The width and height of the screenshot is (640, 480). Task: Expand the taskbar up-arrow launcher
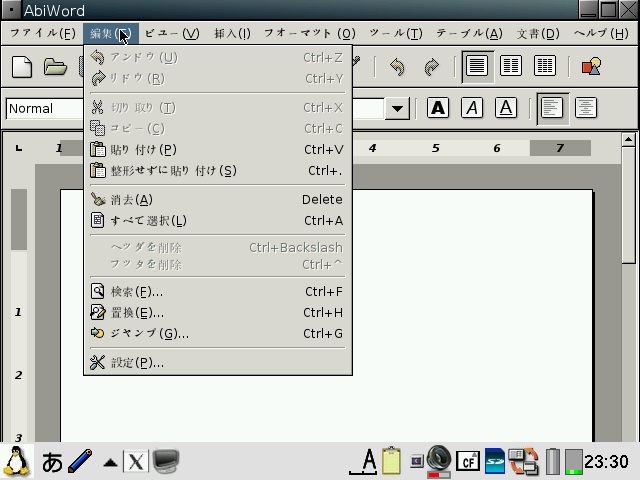(110, 462)
